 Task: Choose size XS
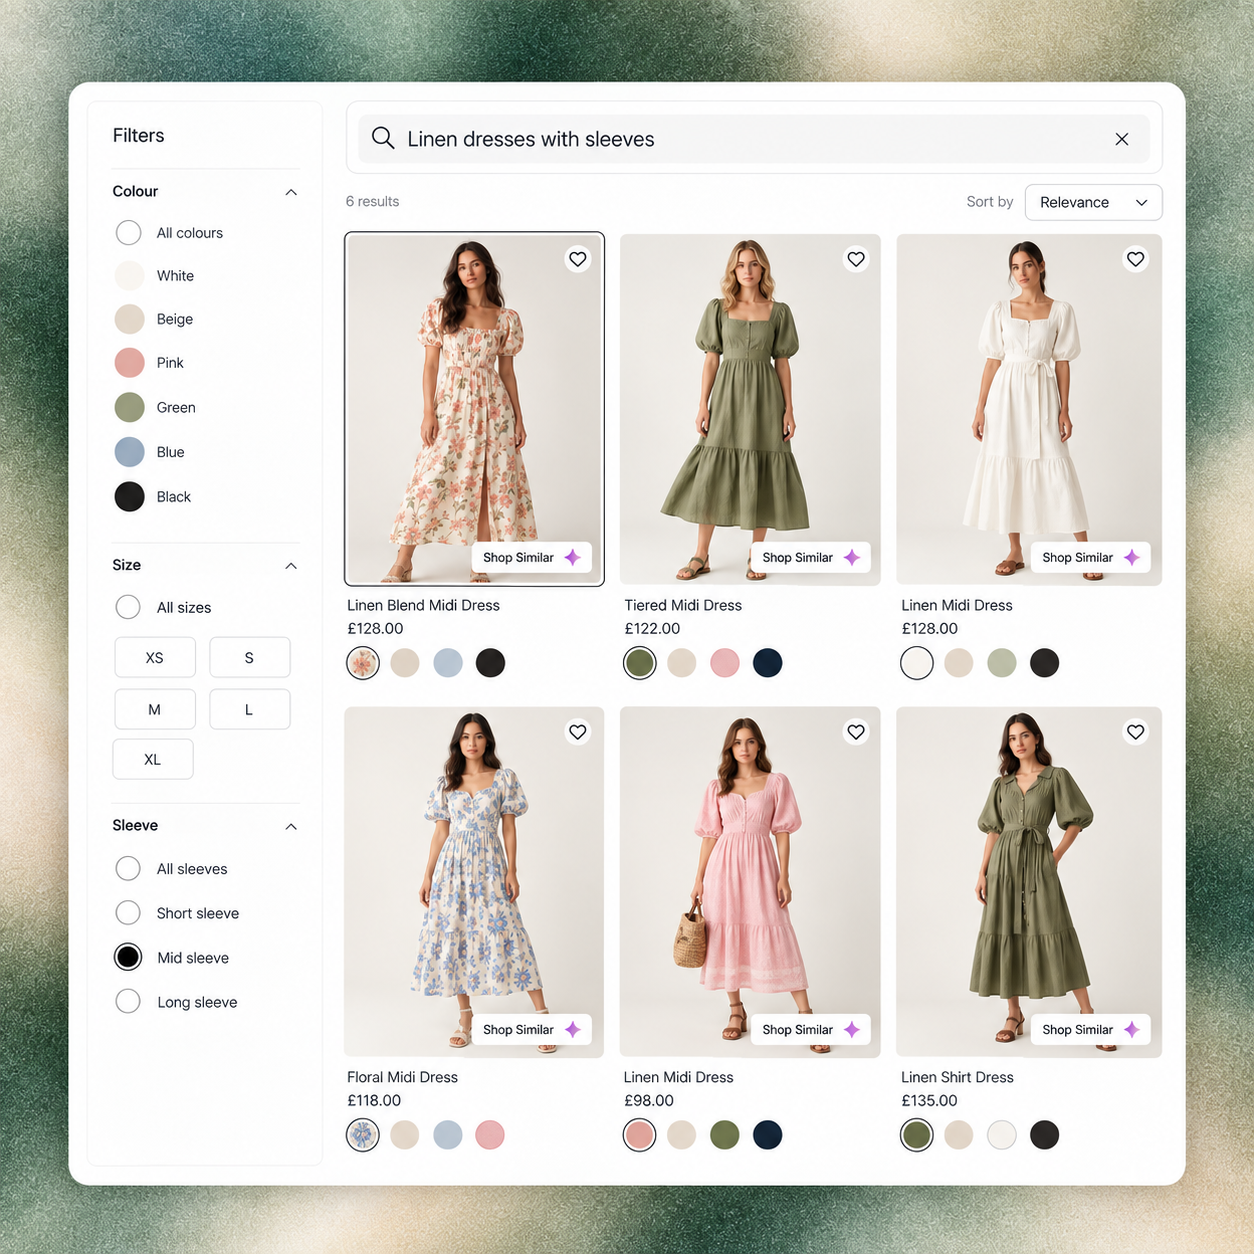154,658
